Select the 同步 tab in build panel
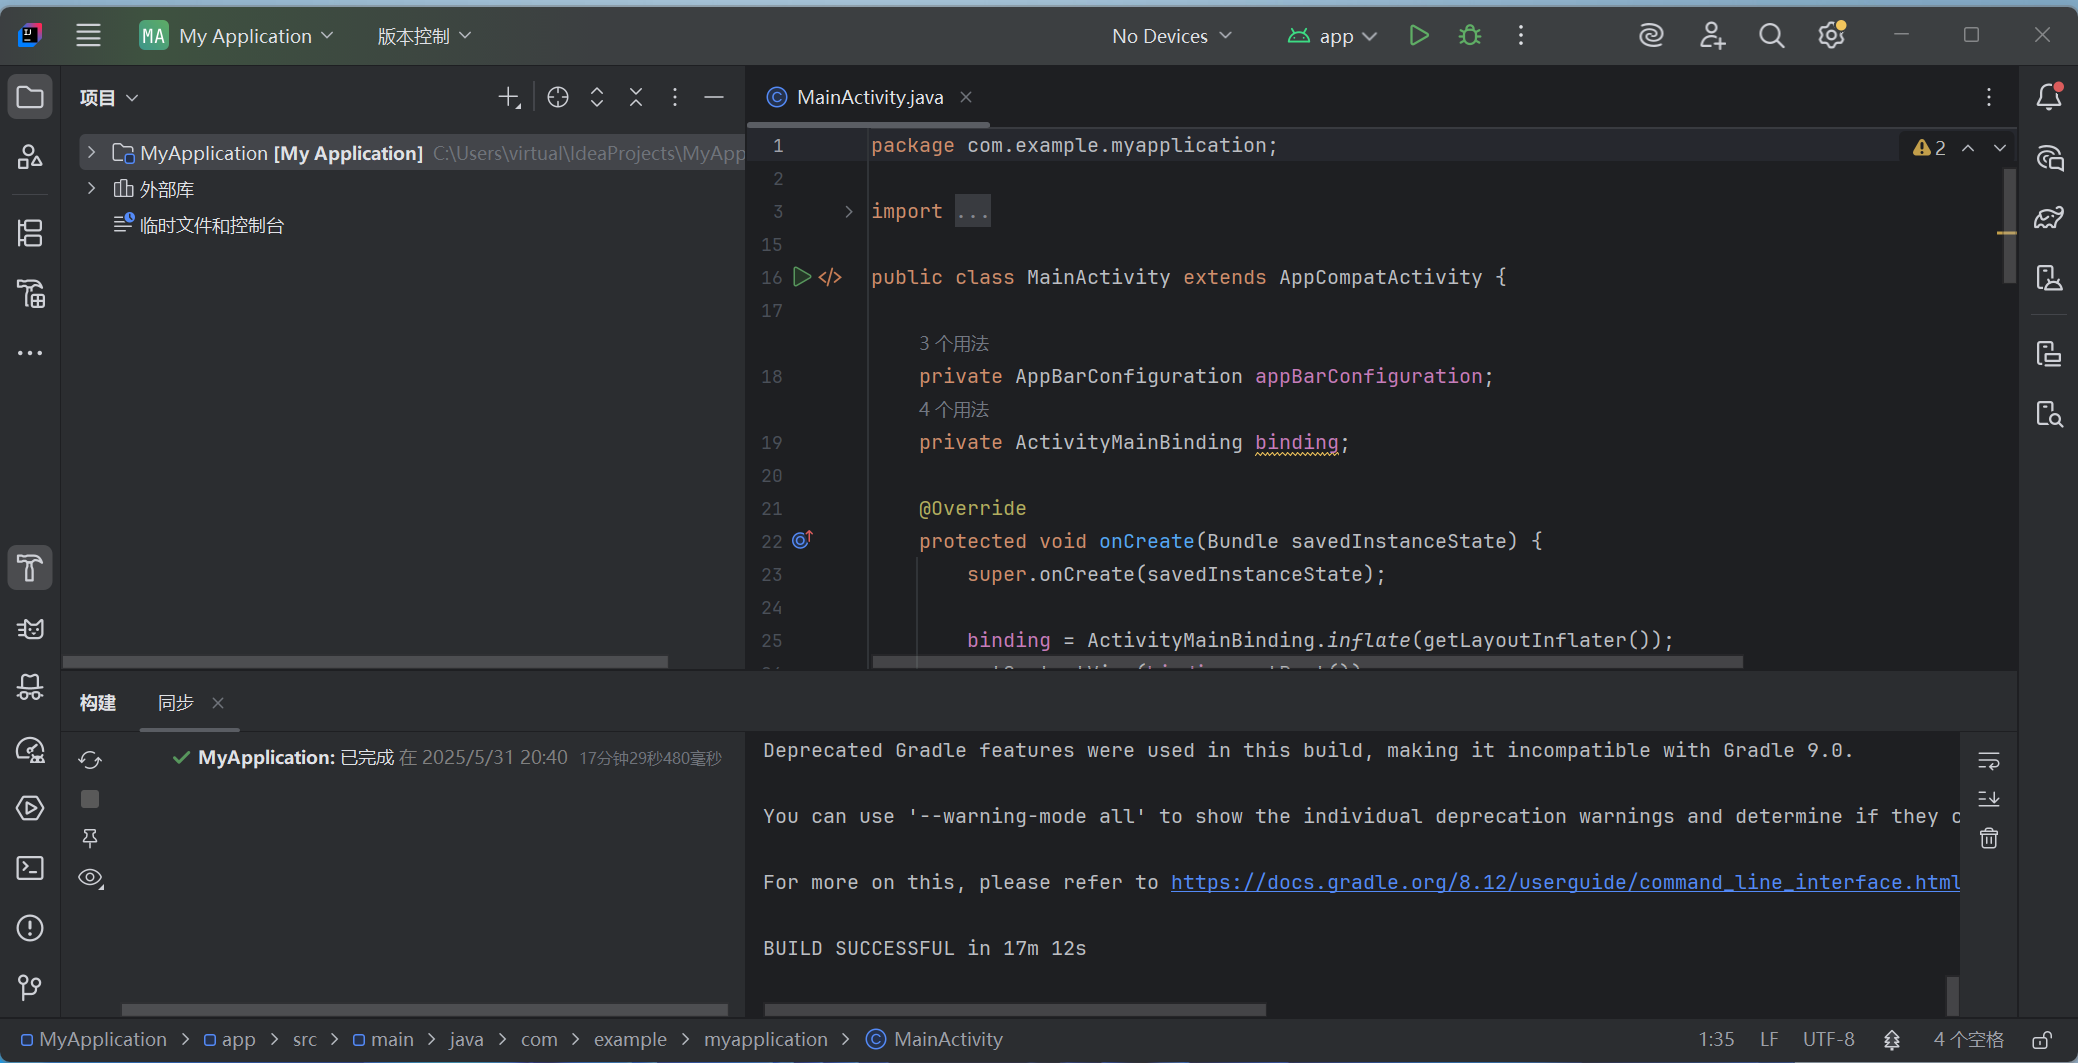Screen dimensions: 2078x1063 [x=176, y=703]
